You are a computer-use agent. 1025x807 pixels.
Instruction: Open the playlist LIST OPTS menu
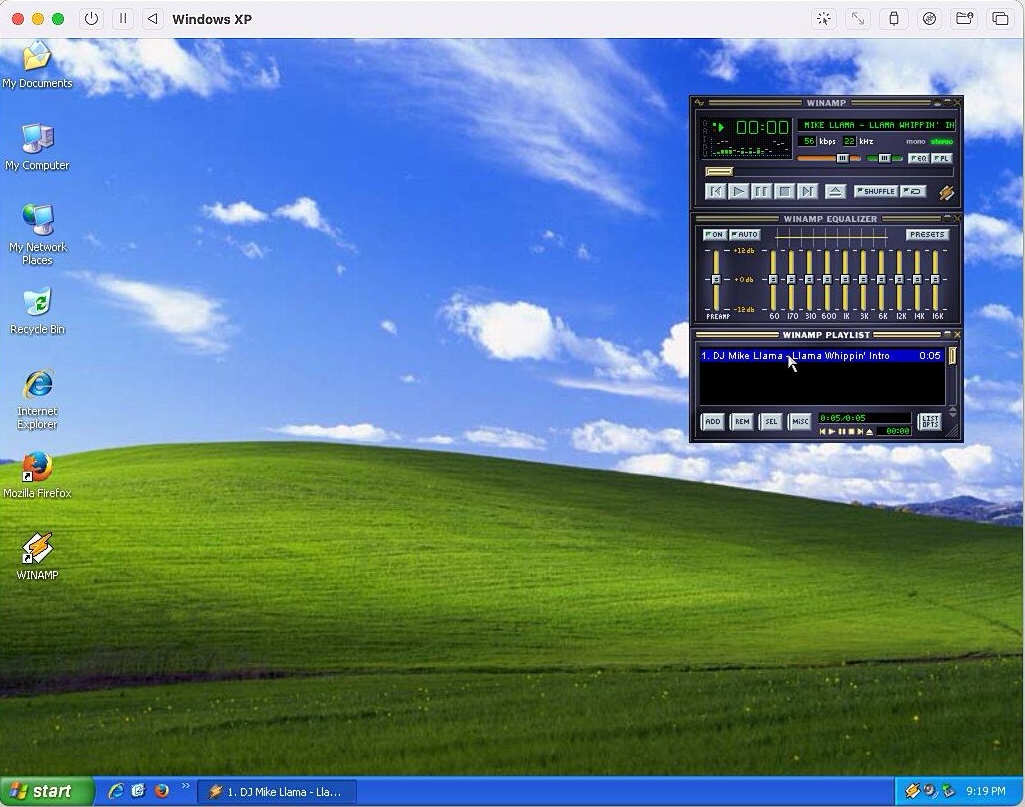[x=930, y=421]
